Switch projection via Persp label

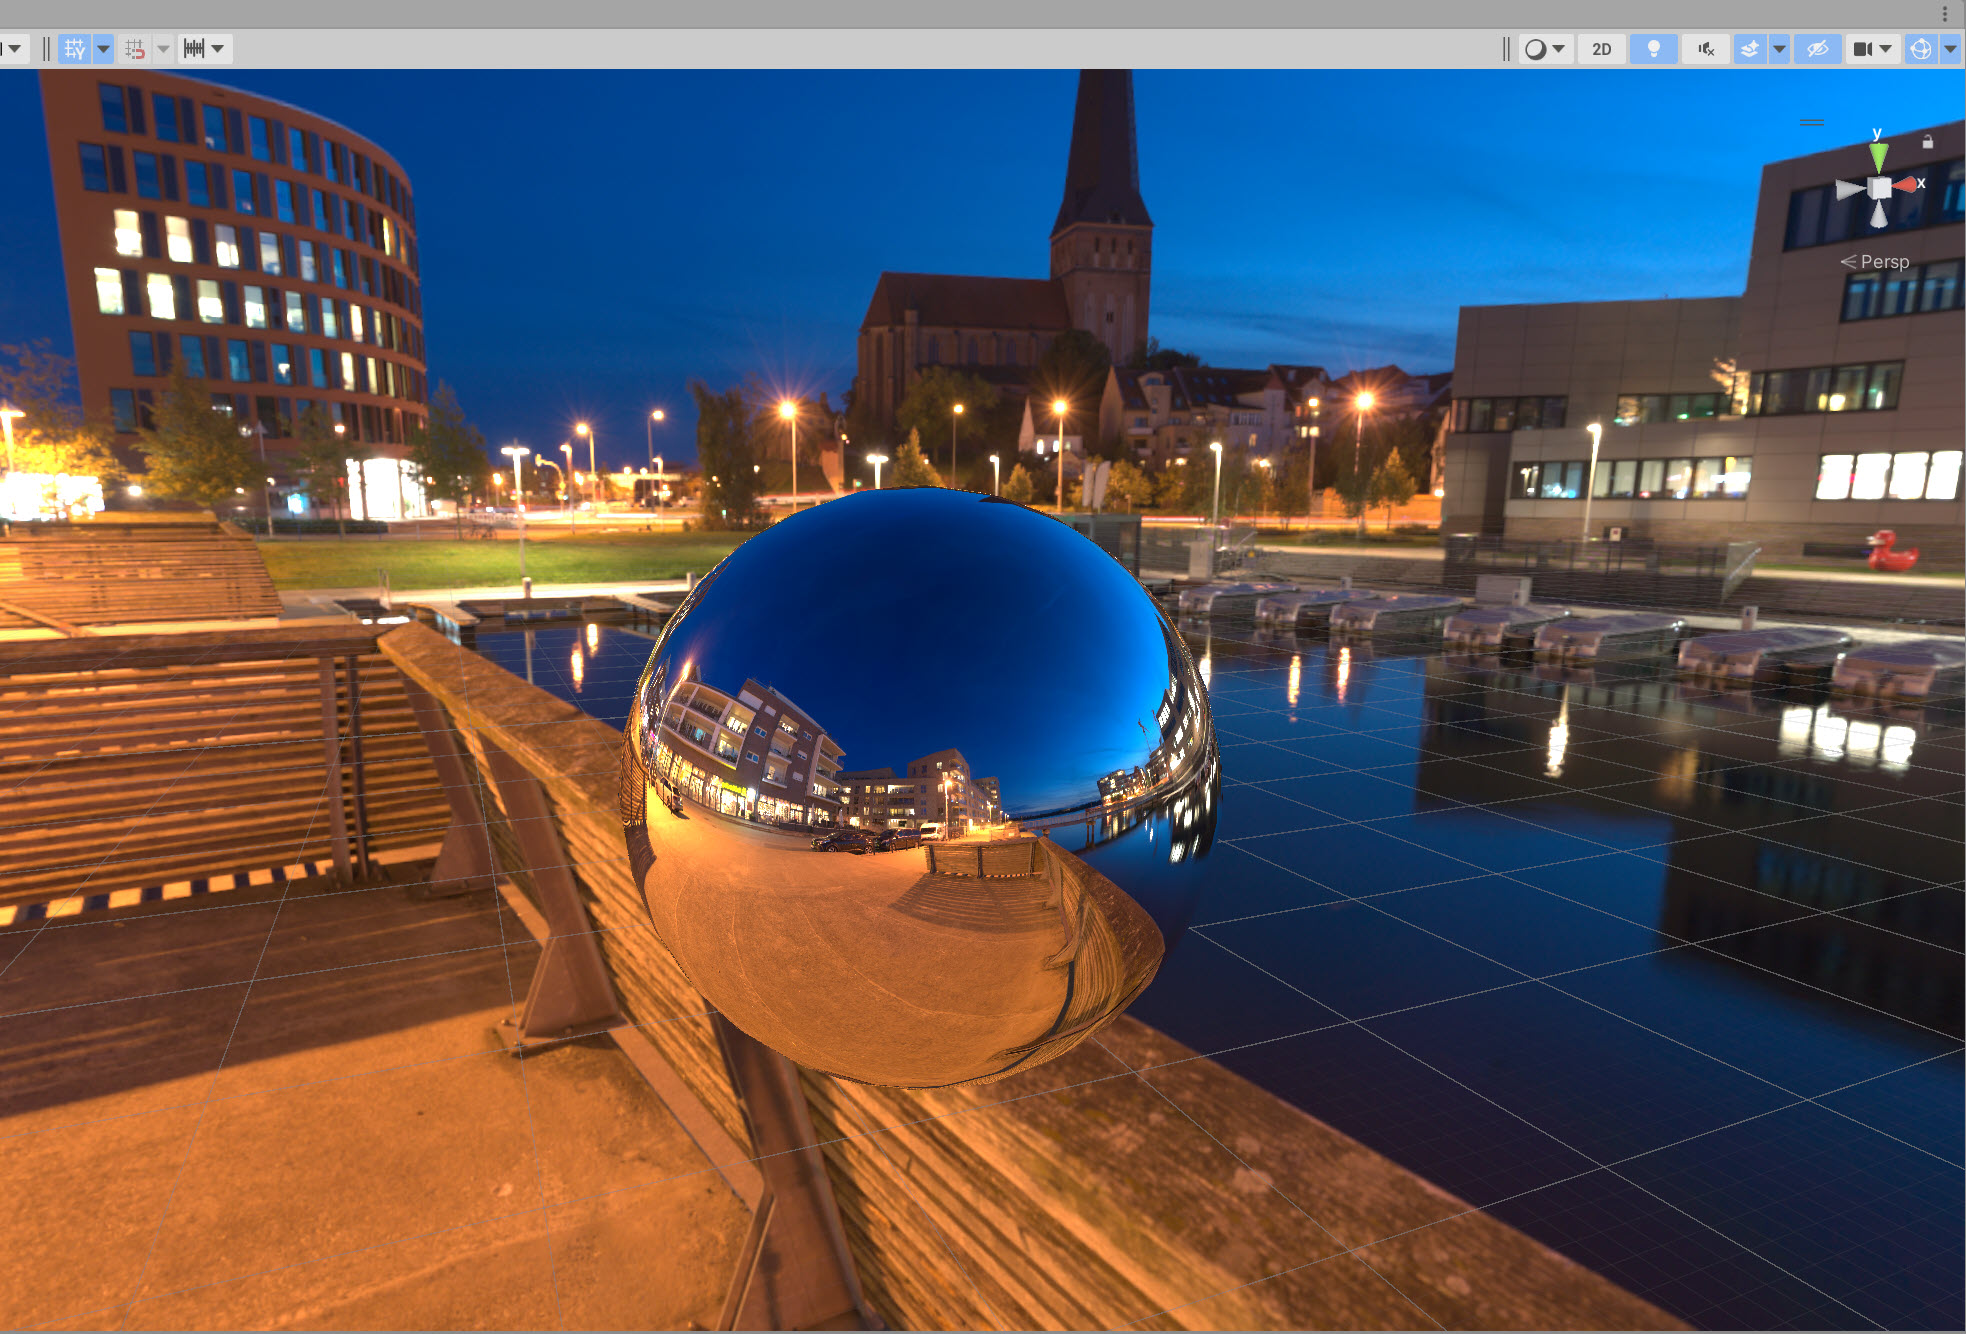pyautogui.click(x=1884, y=262)
